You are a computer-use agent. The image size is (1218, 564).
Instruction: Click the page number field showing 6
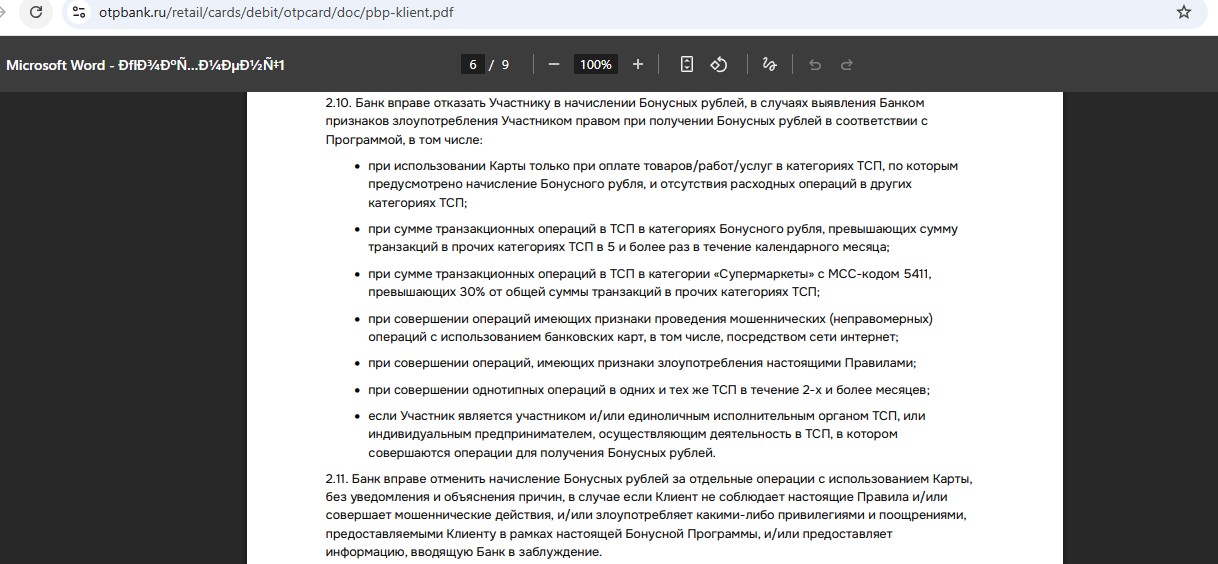(x=473, y=64)
